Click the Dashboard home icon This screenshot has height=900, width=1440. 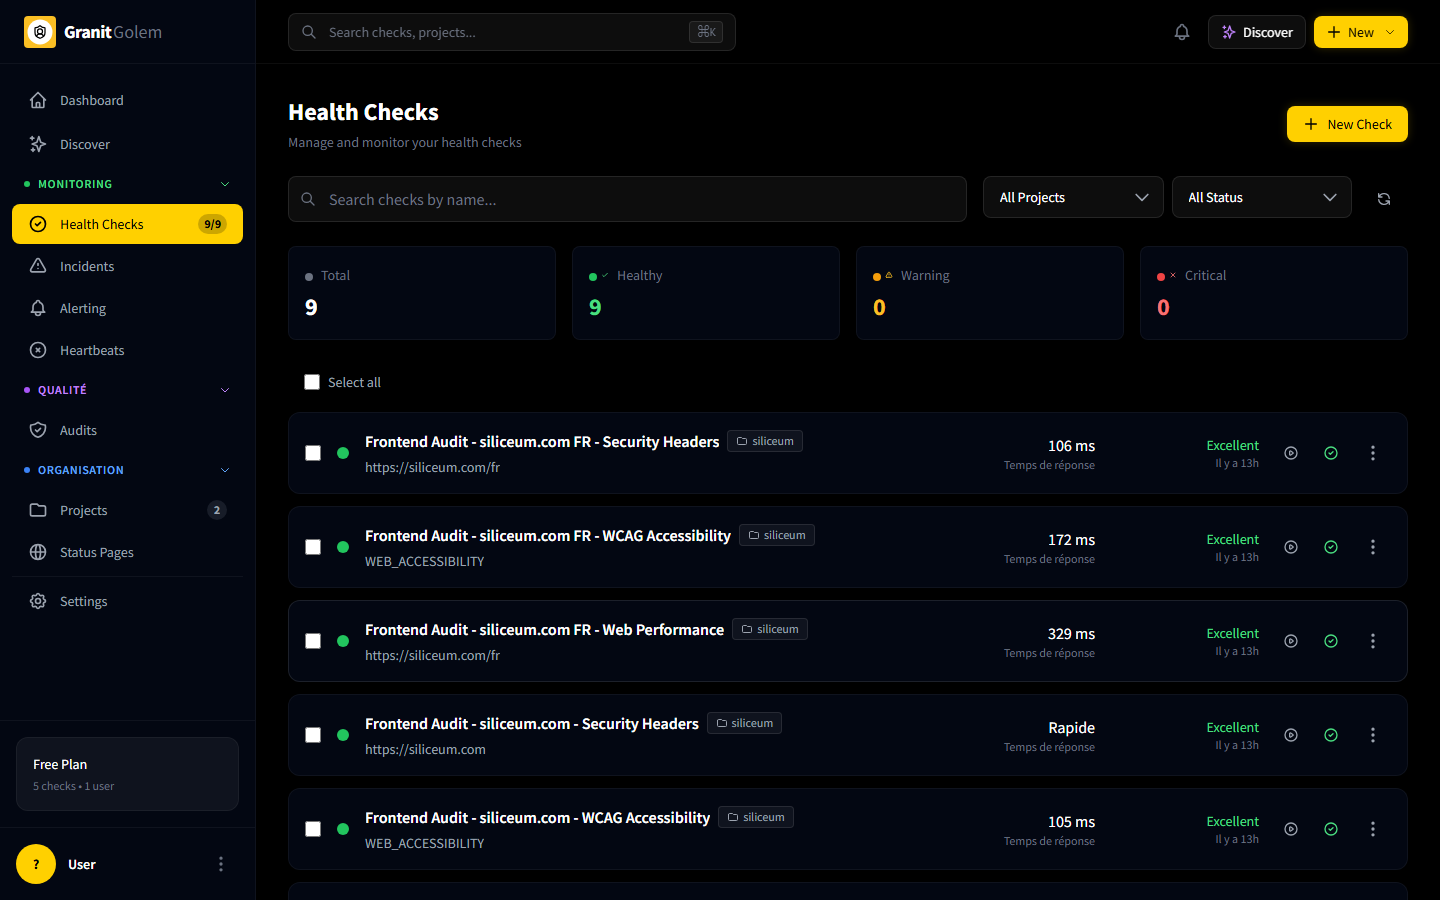(x=38, y=100)
